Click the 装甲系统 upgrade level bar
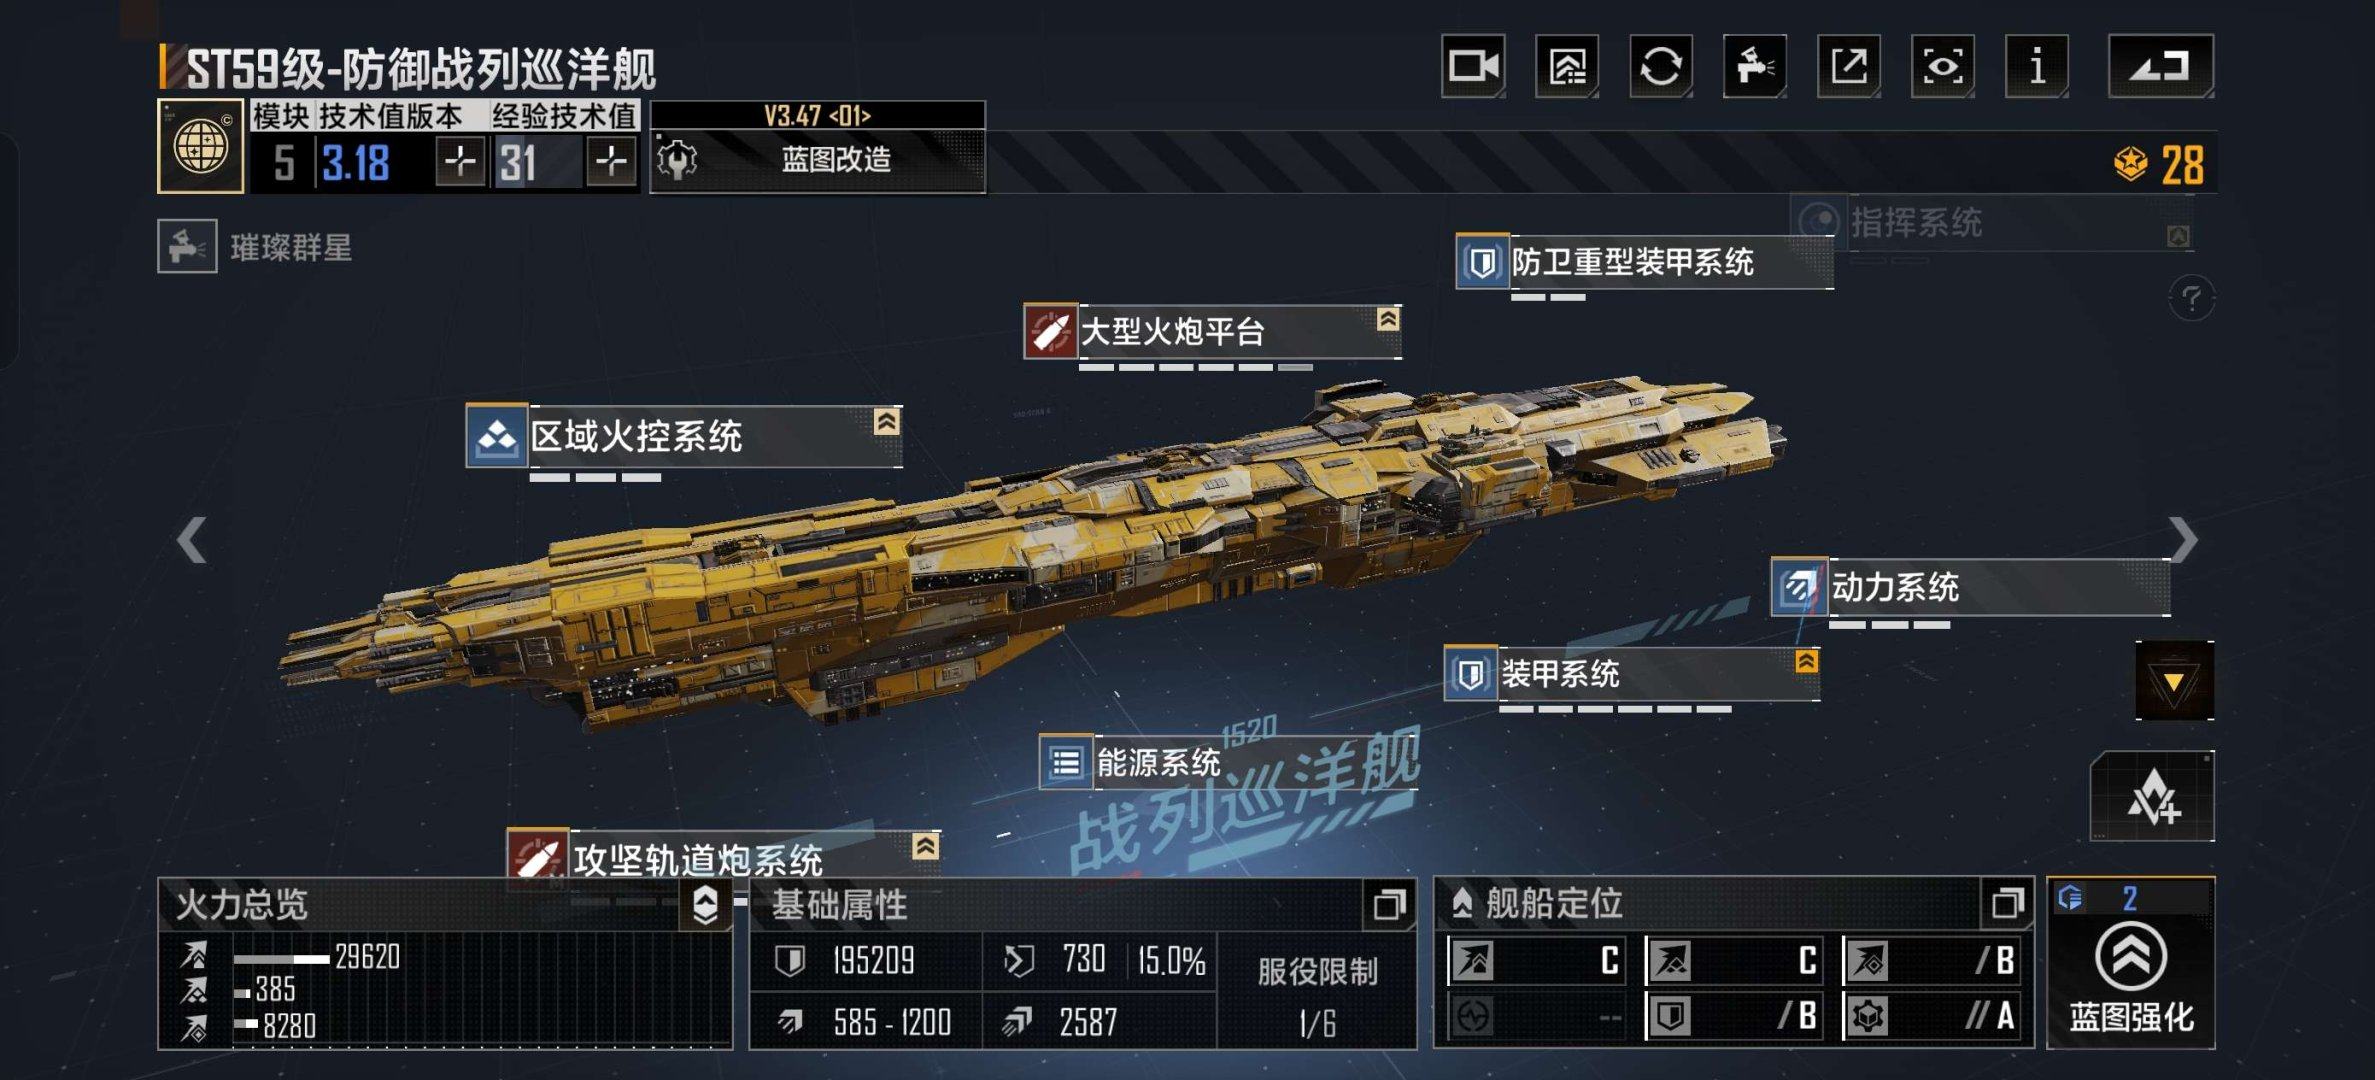Screen dimensions: 2375x1080 1615,709
